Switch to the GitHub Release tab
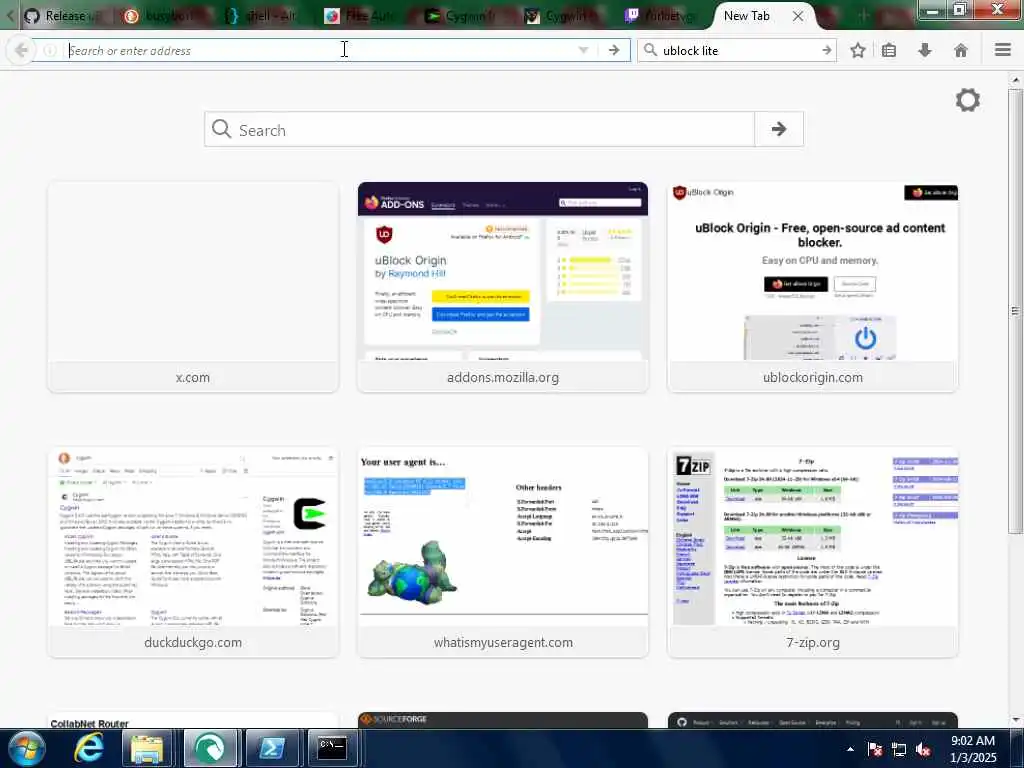Viewport: 1024px width, 768px height. (62, 16)
